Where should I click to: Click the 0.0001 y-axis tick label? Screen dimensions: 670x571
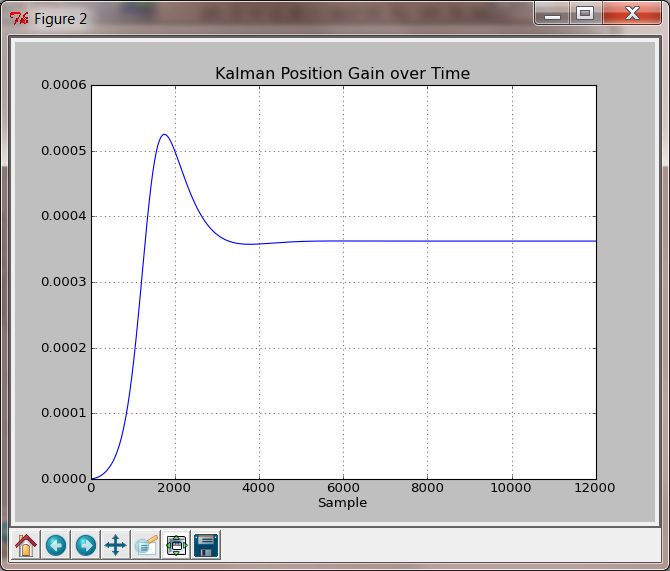64,413
